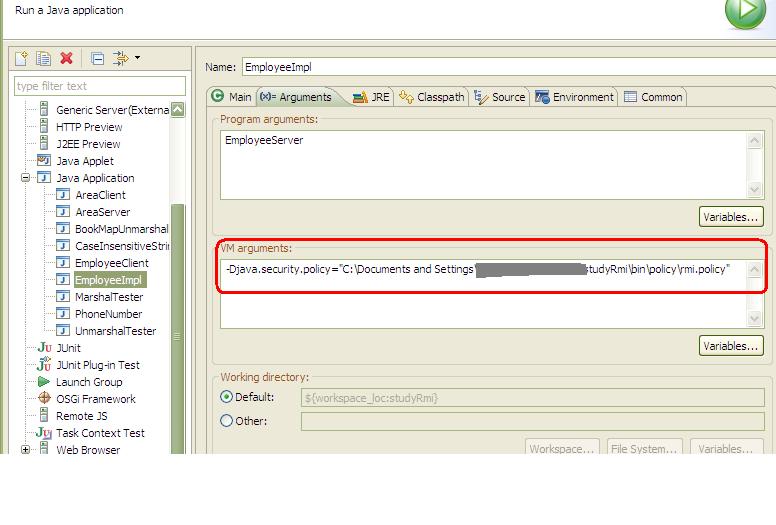The width and height of the screenshot is (776, 525).
Task: Select Generic Server(External) configuration type
Action: pos(112,110)
